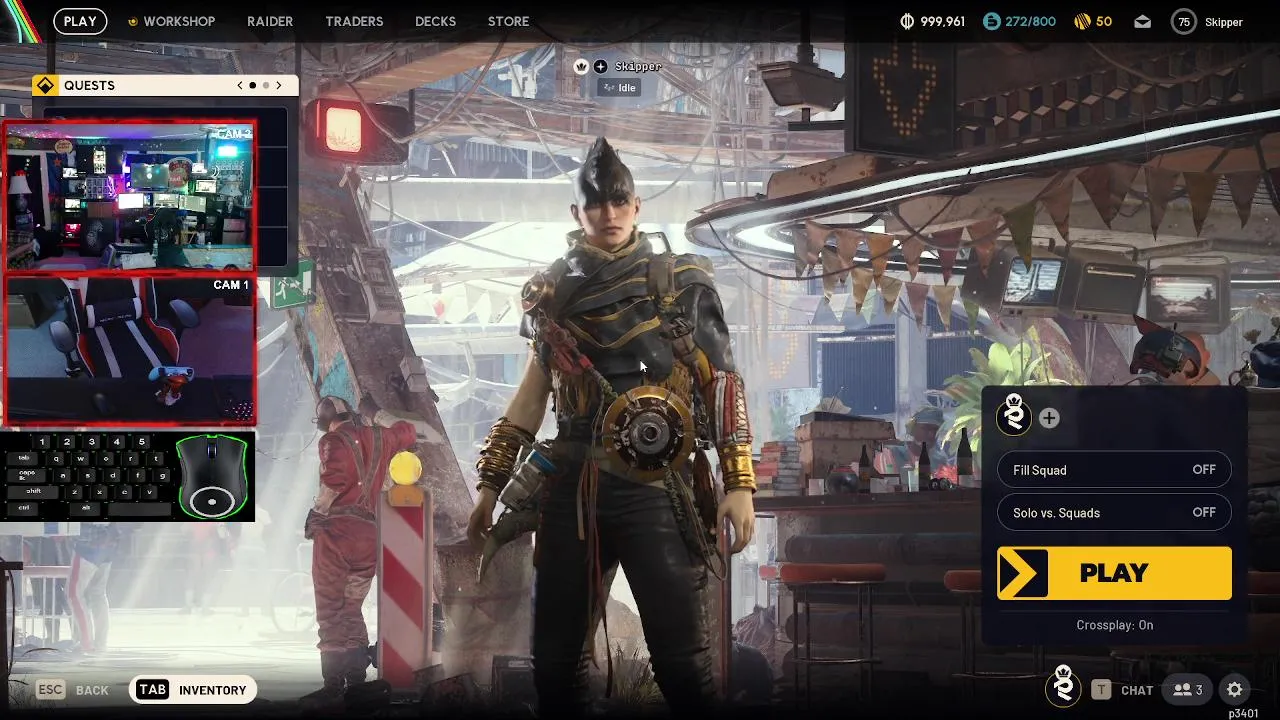Click the T key chat icon

pos(1101,689)
